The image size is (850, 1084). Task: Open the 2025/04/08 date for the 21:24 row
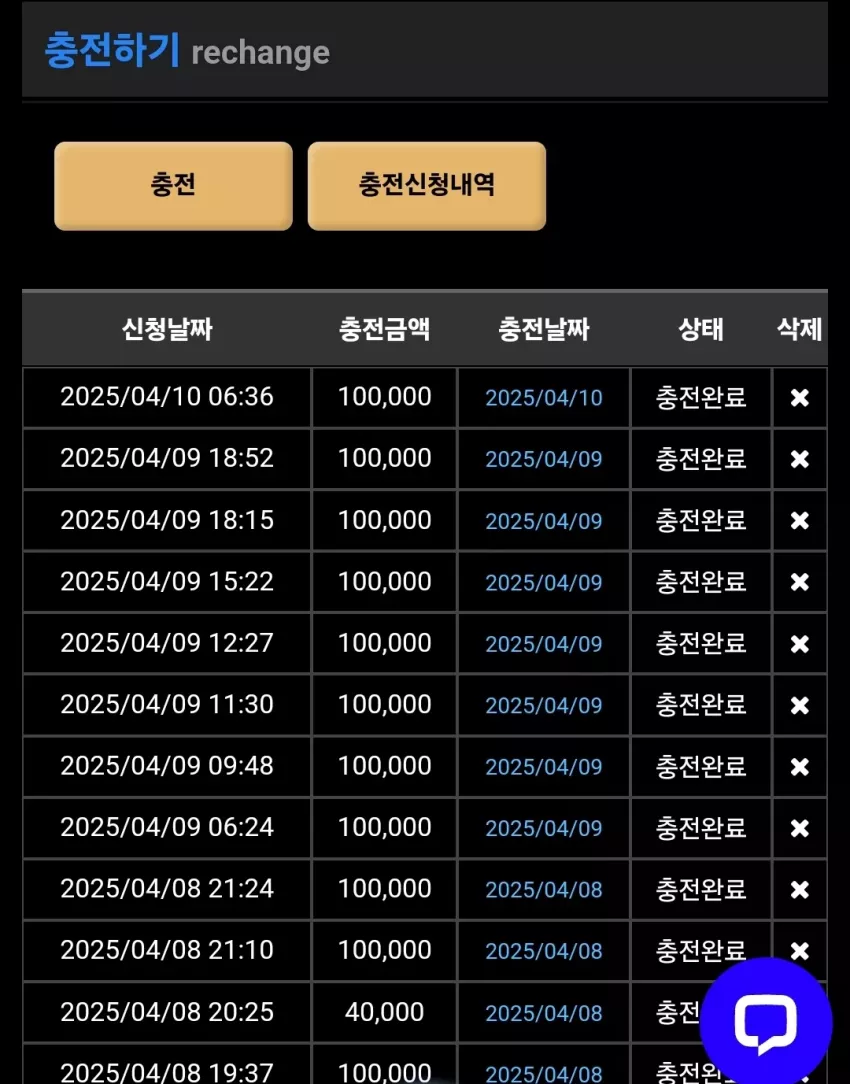tap(544, 890)
